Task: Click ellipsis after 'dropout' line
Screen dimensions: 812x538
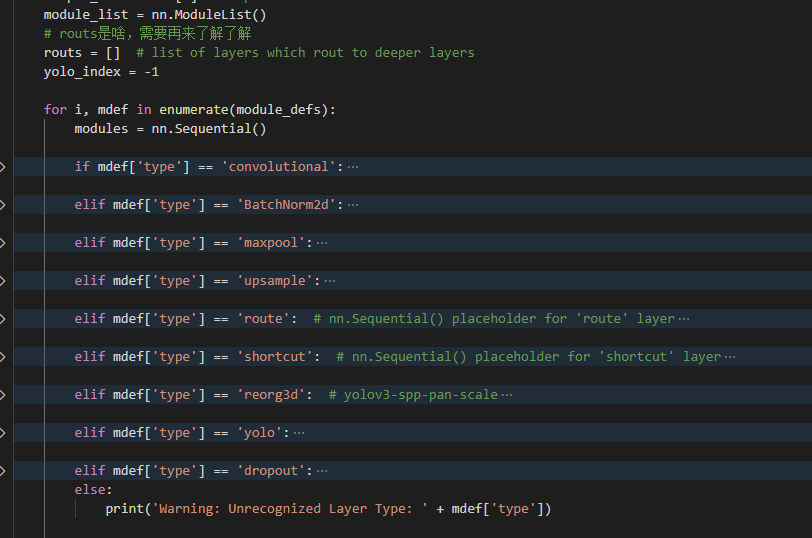Action: [x=322, y=471]
